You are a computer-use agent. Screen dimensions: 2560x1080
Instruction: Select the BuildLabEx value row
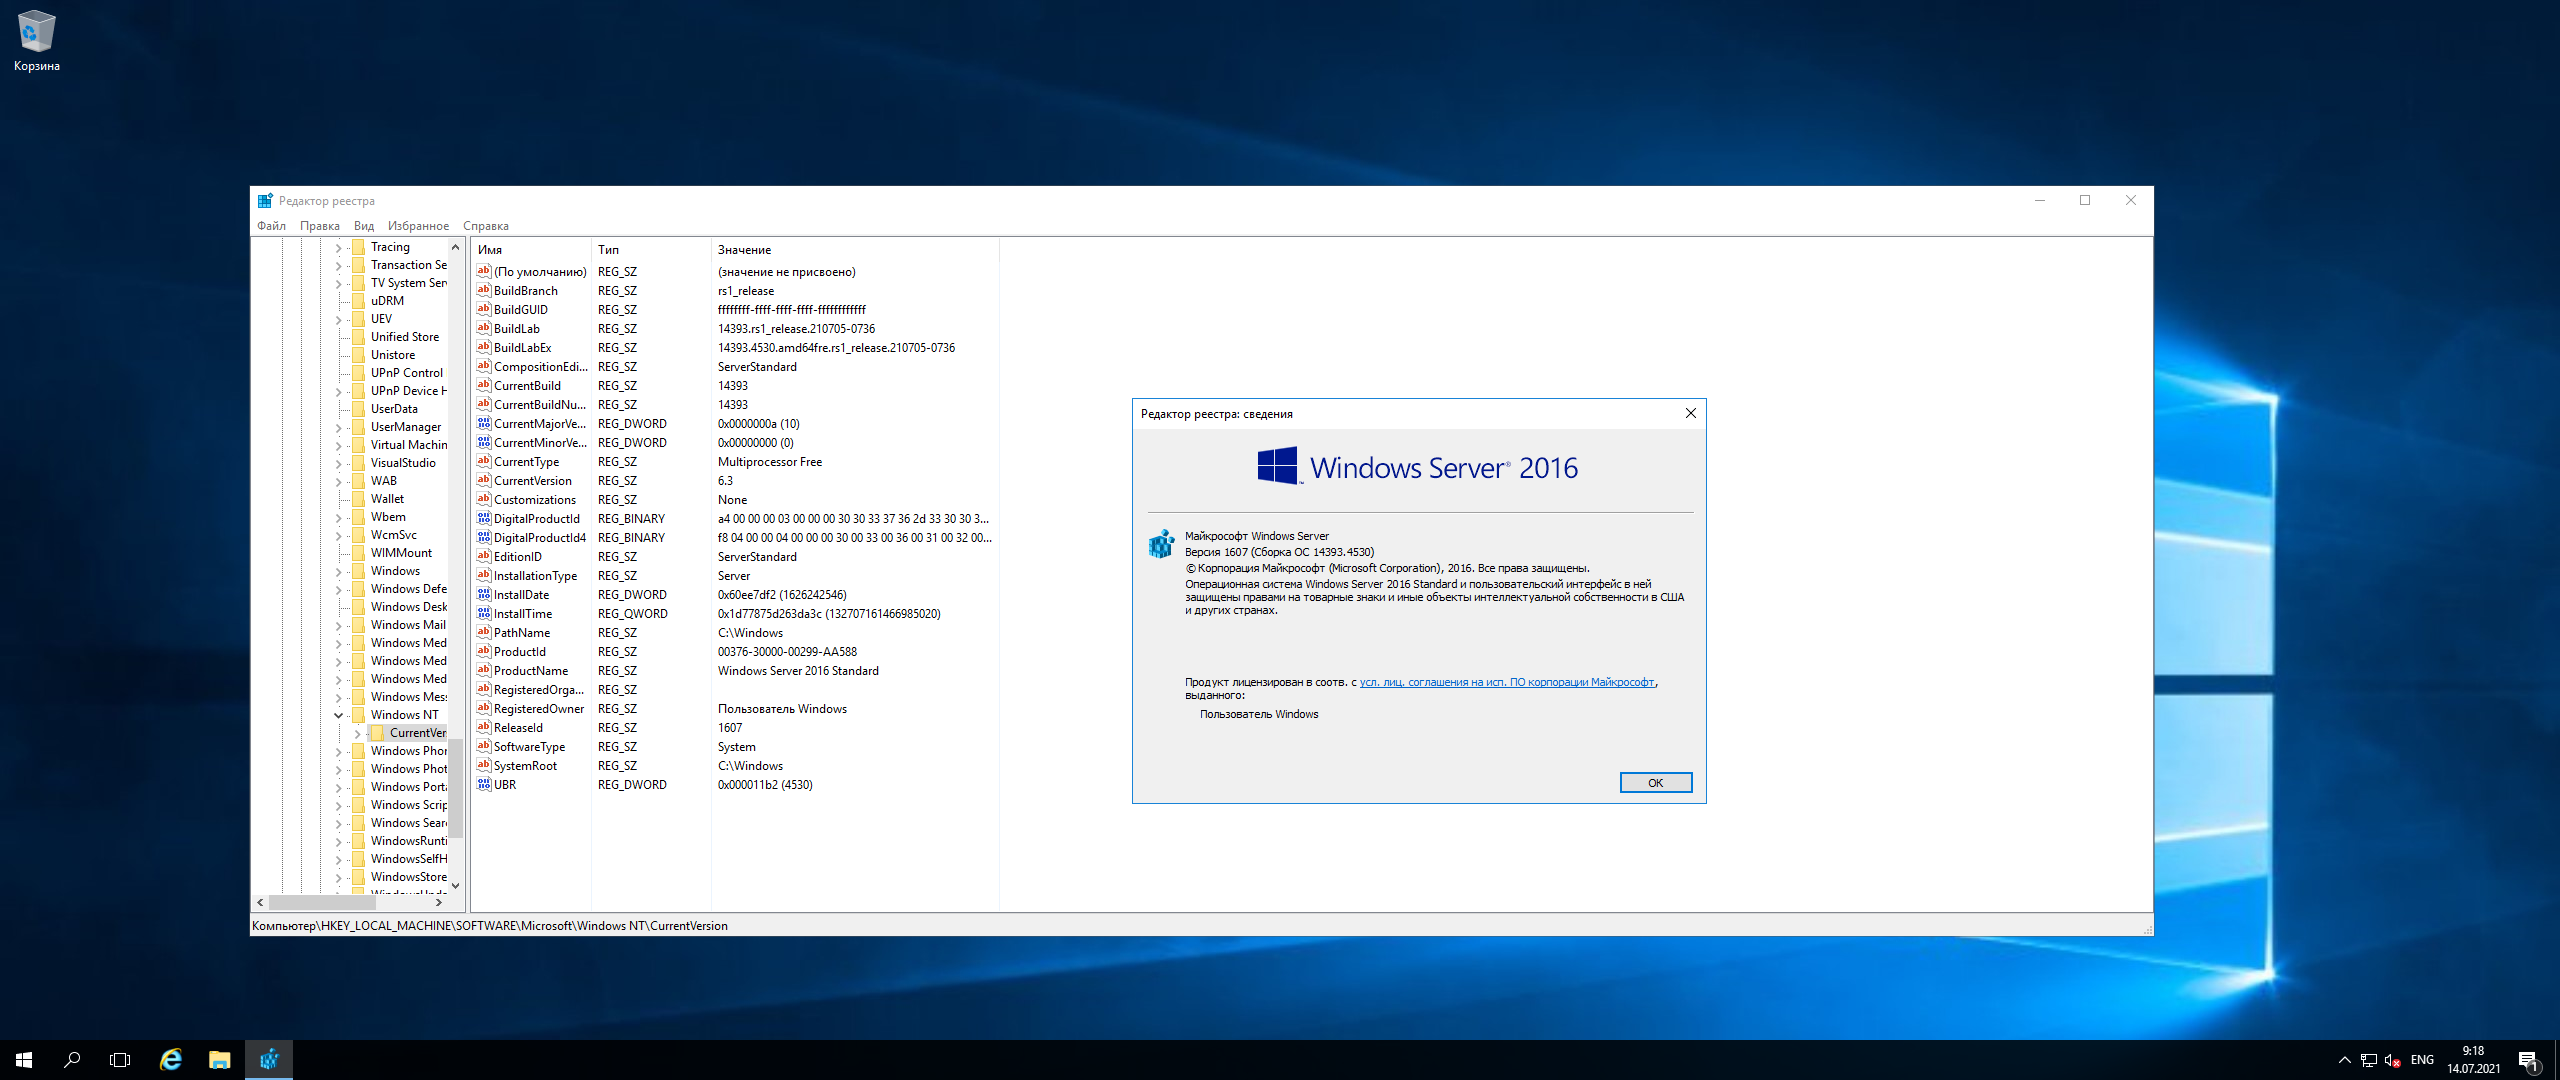tap(735, 348)
